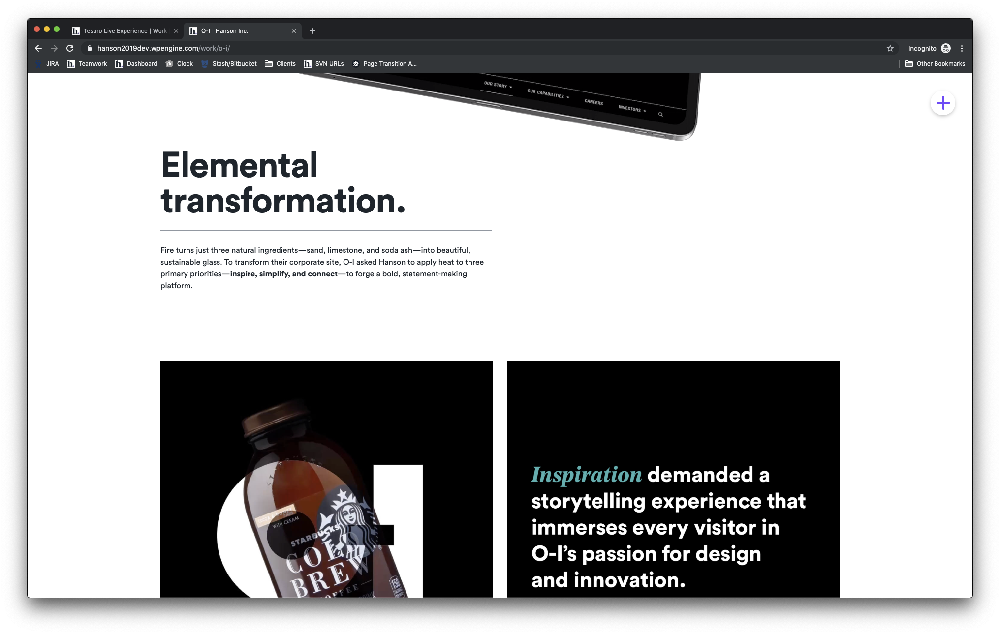
Task: Reload the current page
Action: click(x=70, y=48)
